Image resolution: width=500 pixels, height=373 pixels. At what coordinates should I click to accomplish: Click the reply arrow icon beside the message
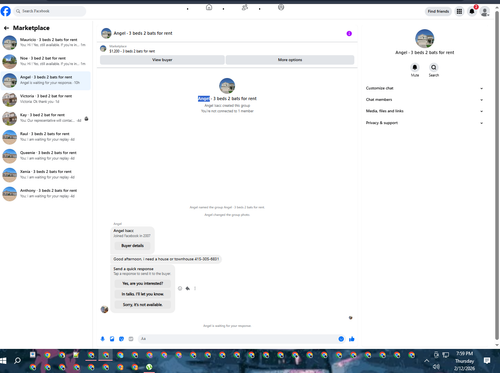[x=188, y=288]
